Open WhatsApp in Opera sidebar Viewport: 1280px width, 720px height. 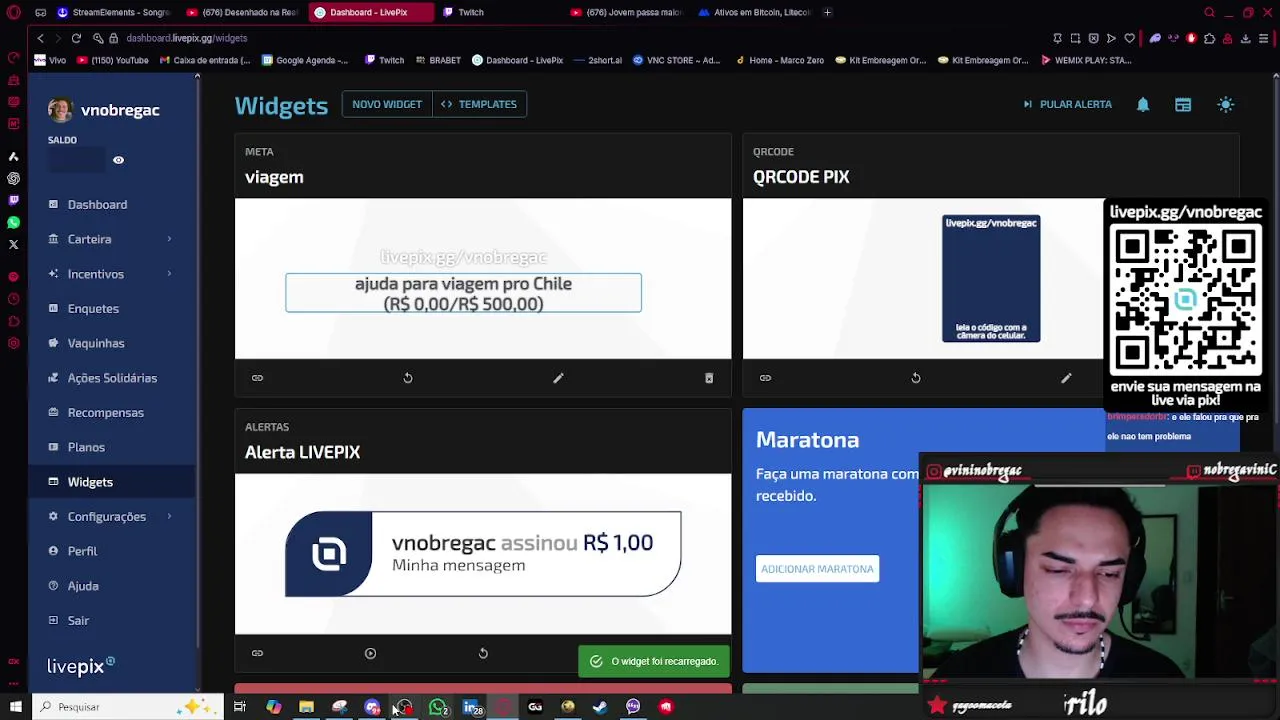tap(13, 222)
